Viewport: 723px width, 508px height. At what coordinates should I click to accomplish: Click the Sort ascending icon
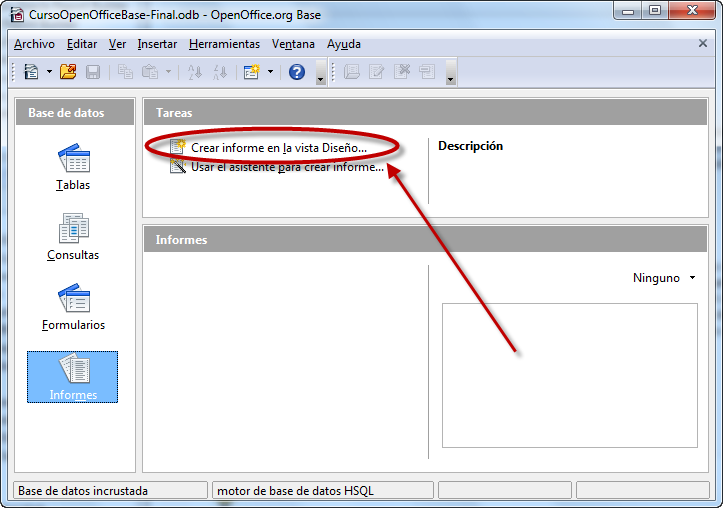195,72
